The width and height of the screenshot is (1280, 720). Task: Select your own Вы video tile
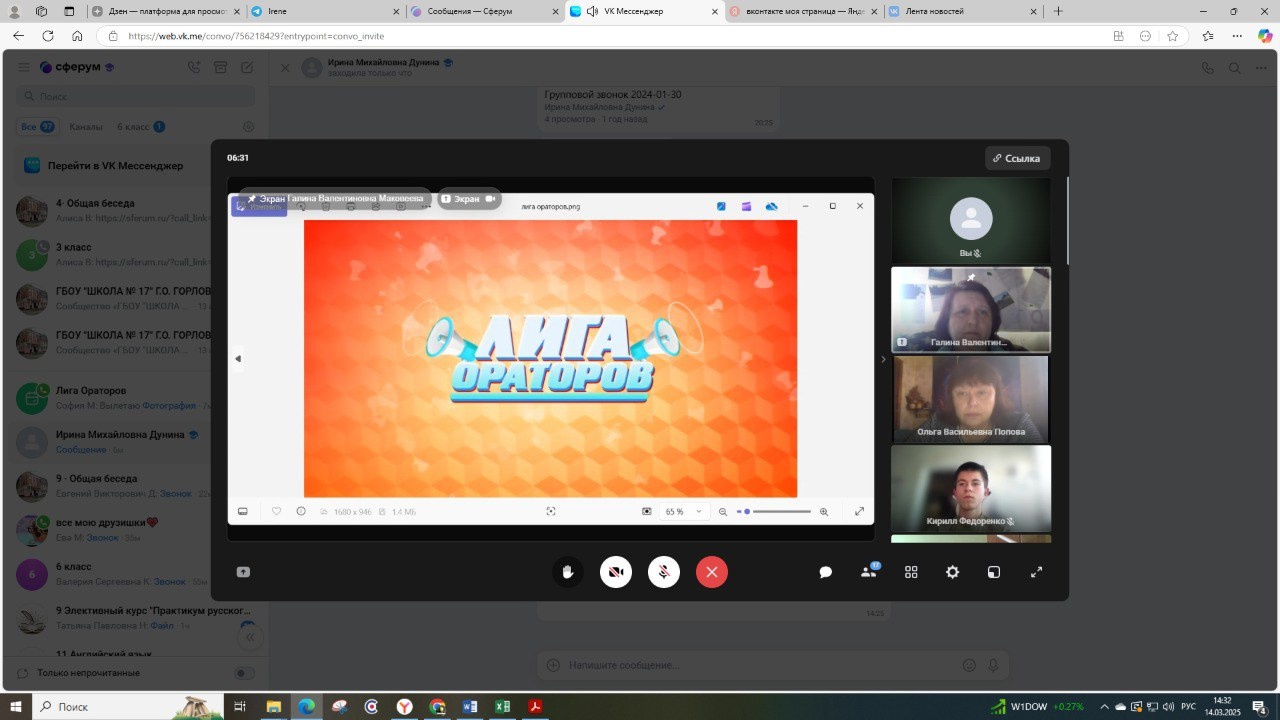click(970, 221)
